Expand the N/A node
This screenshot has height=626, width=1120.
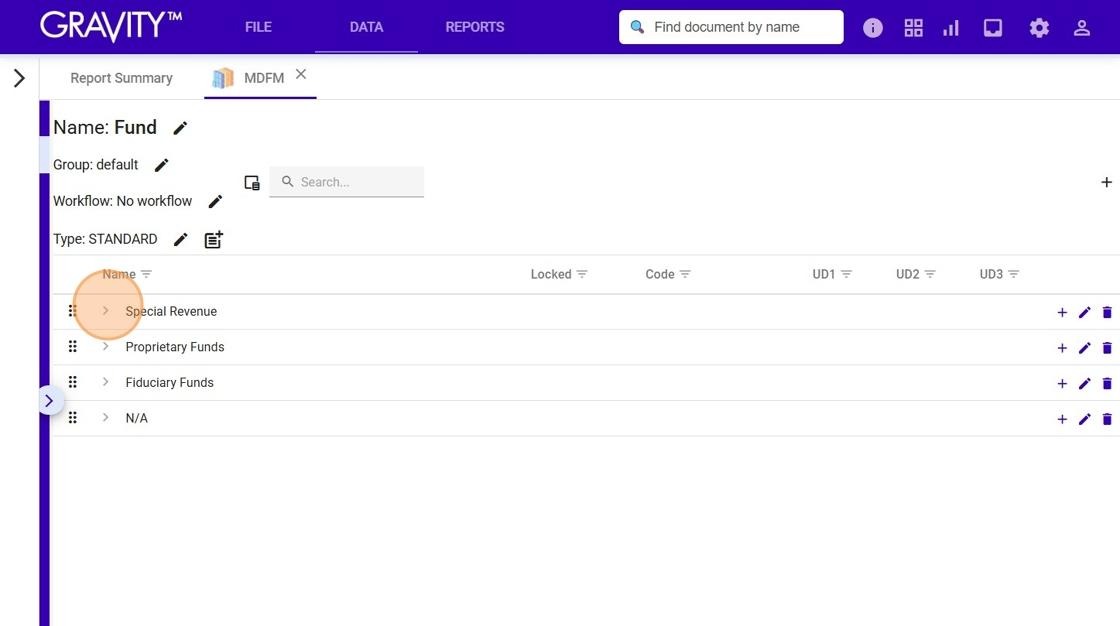pyautogui.click(x=105, y=418)
